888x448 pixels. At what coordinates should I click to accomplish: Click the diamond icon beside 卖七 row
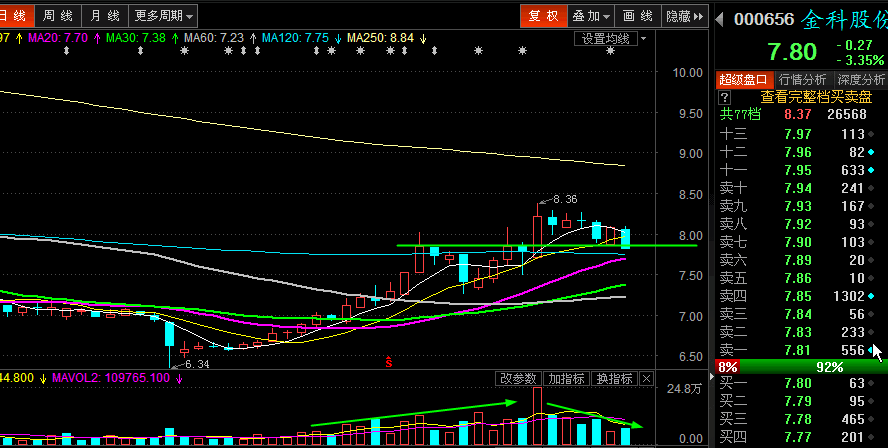pos(870,242)
